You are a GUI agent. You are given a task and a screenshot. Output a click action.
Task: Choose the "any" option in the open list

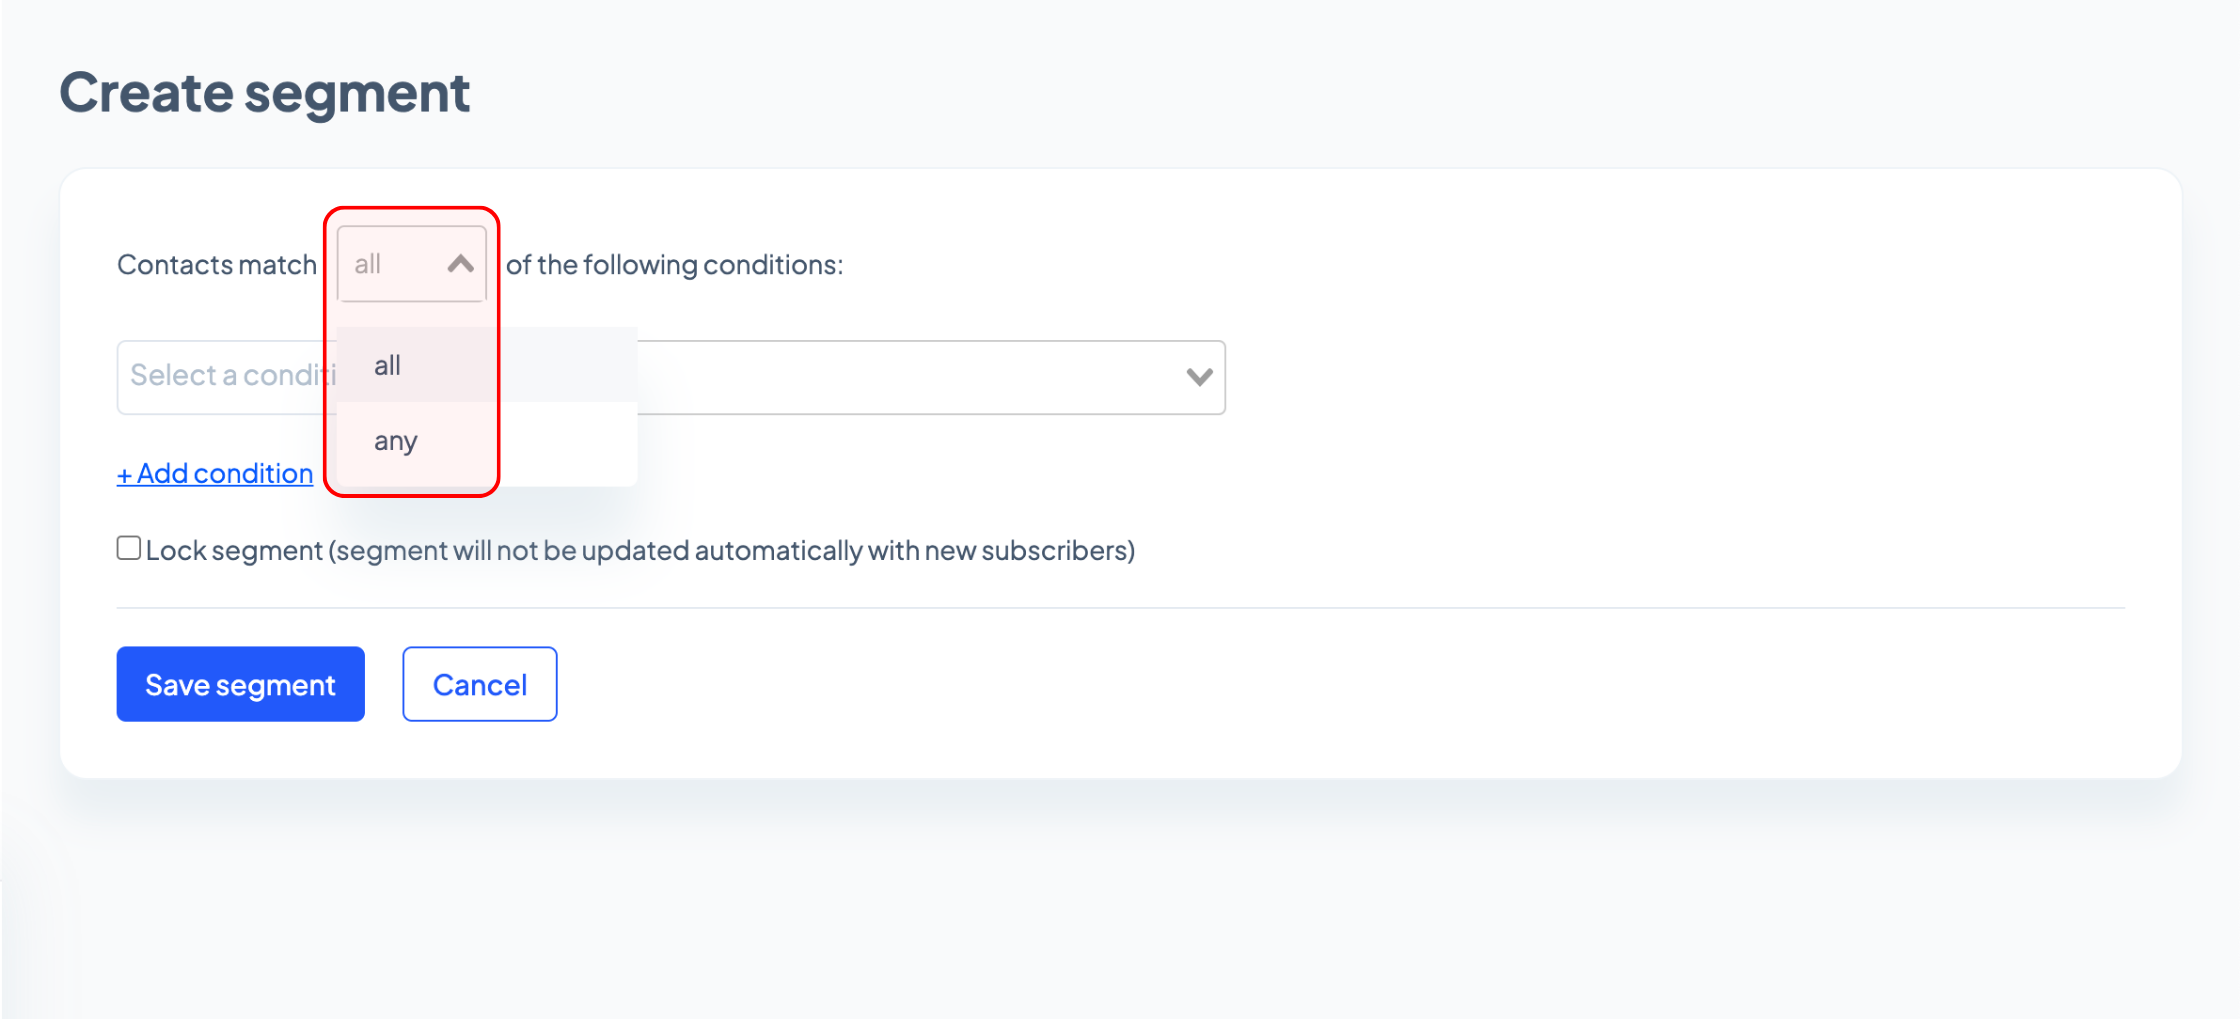click(396, 441)
